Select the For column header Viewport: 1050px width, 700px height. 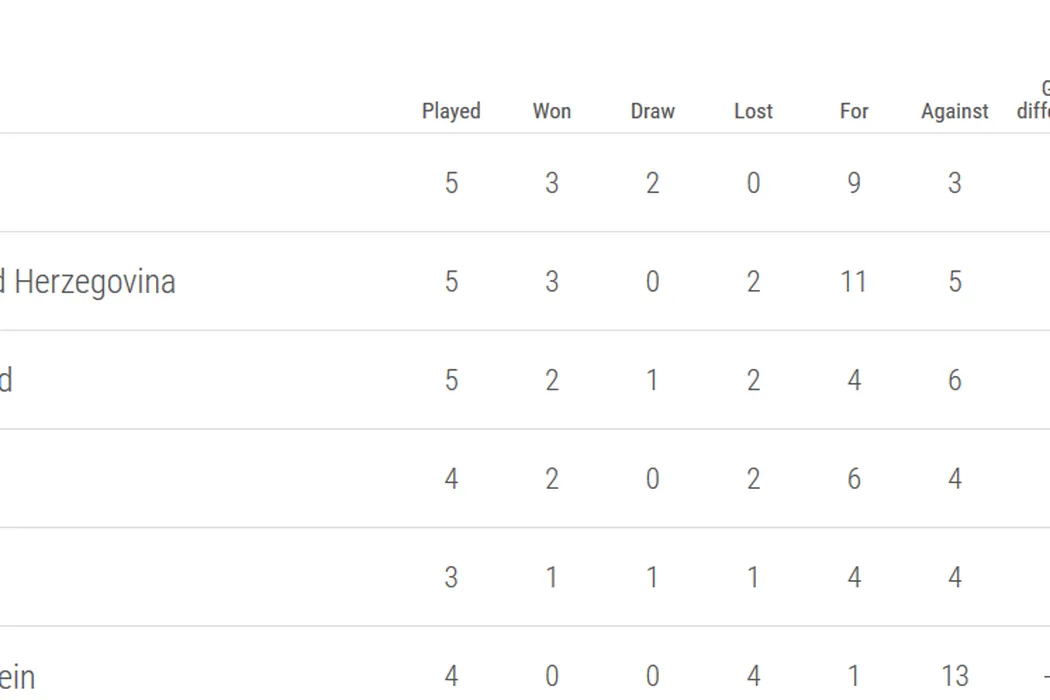[x=854, y=111]
